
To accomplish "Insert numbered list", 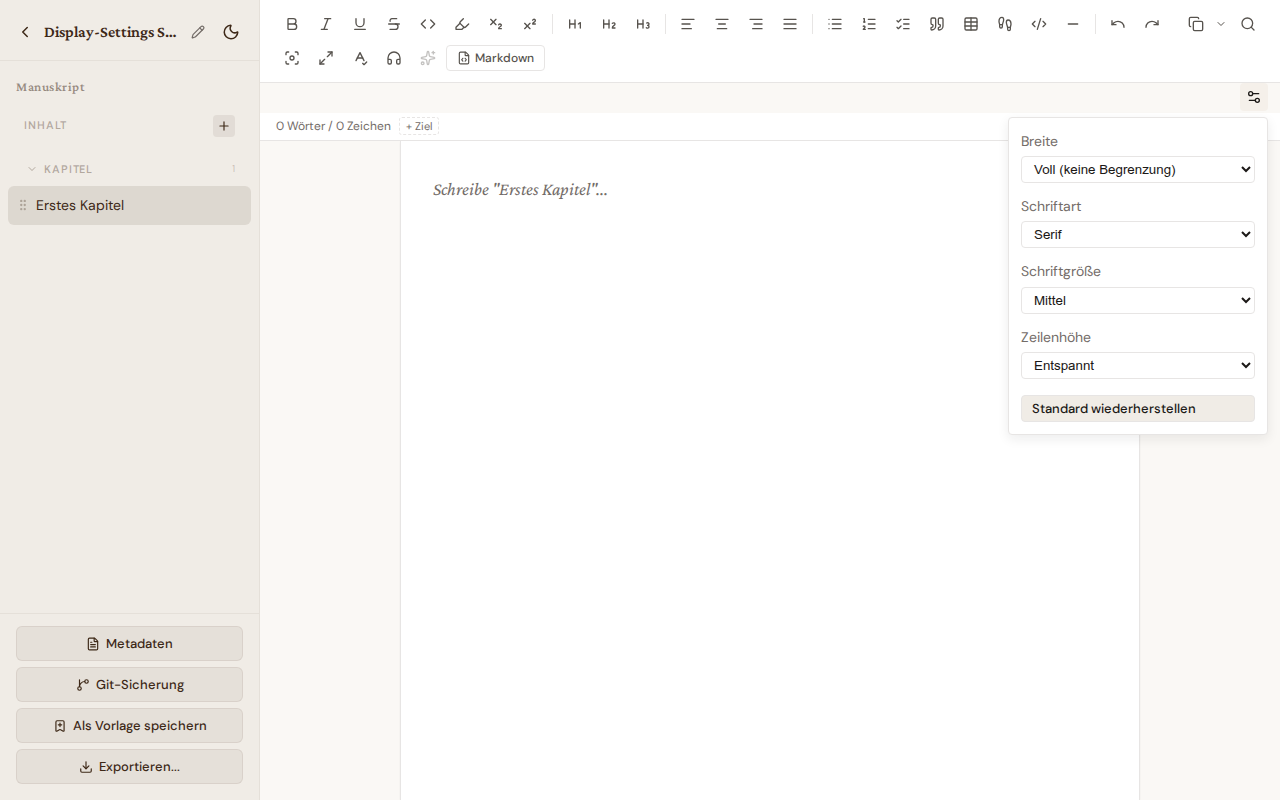I will tap(869, 24).
